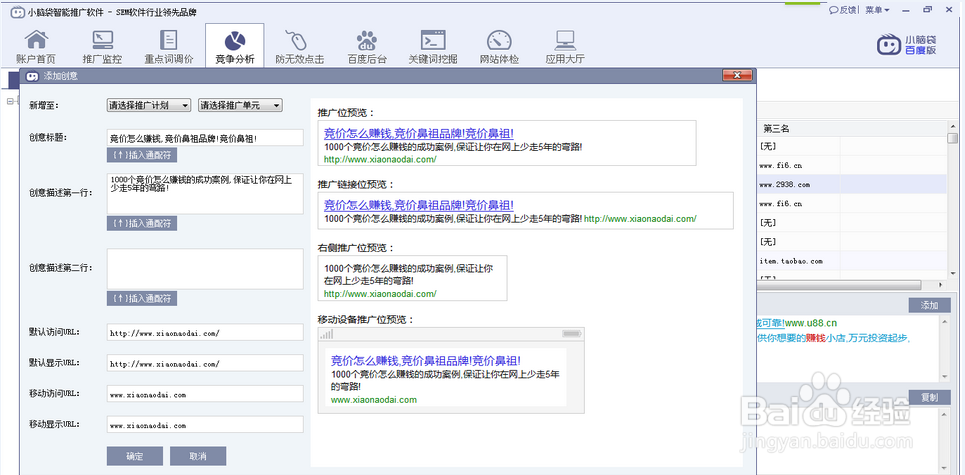
Task: Select the item.taobao.com table cell
Action: (799, 261)
